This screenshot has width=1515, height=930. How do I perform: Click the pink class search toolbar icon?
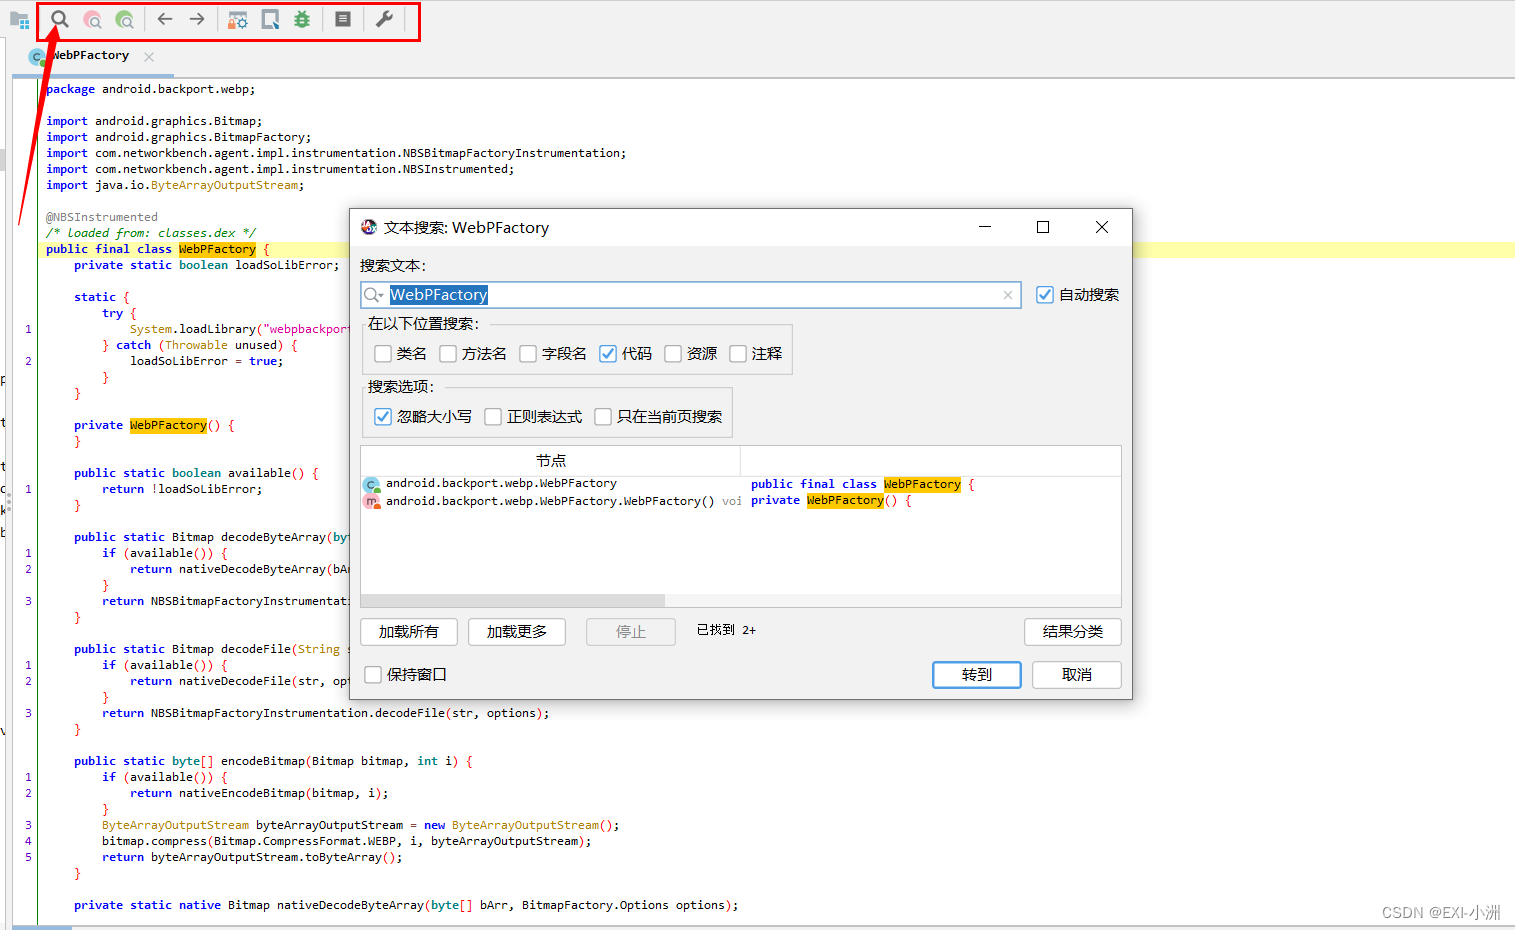tap(92, 19)
